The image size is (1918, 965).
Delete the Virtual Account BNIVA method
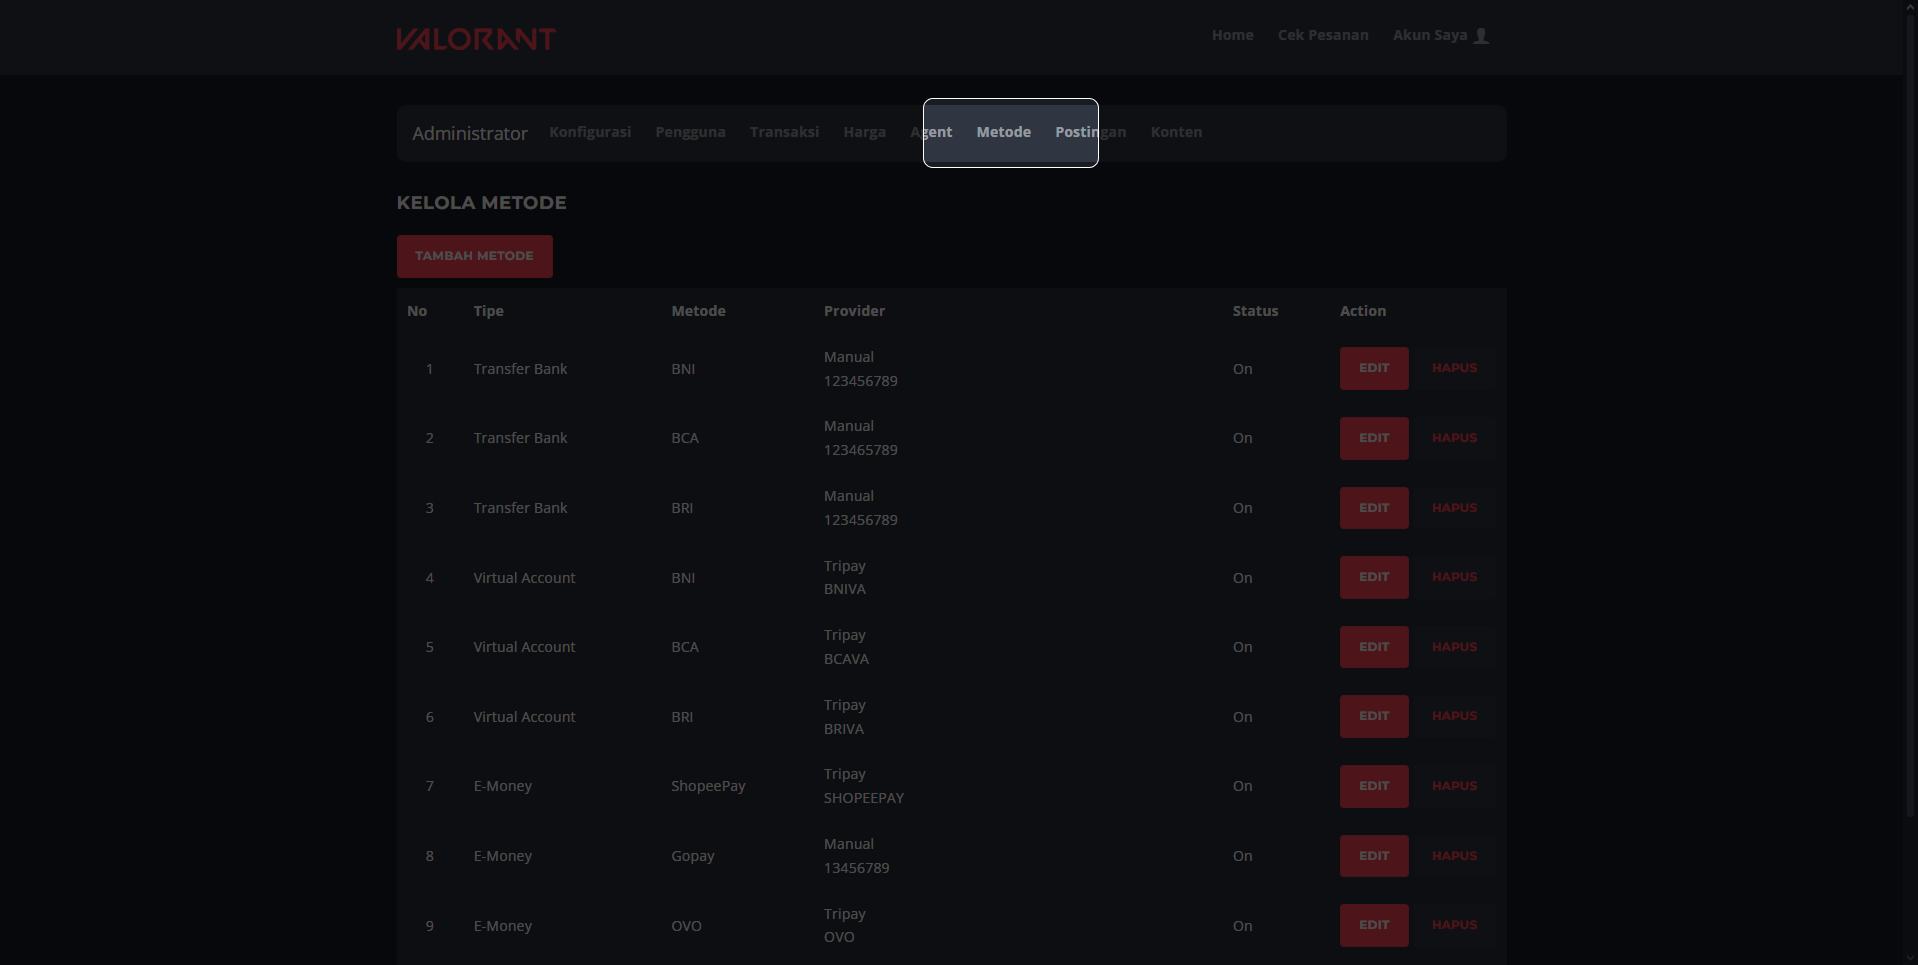tap(1454, 577)
